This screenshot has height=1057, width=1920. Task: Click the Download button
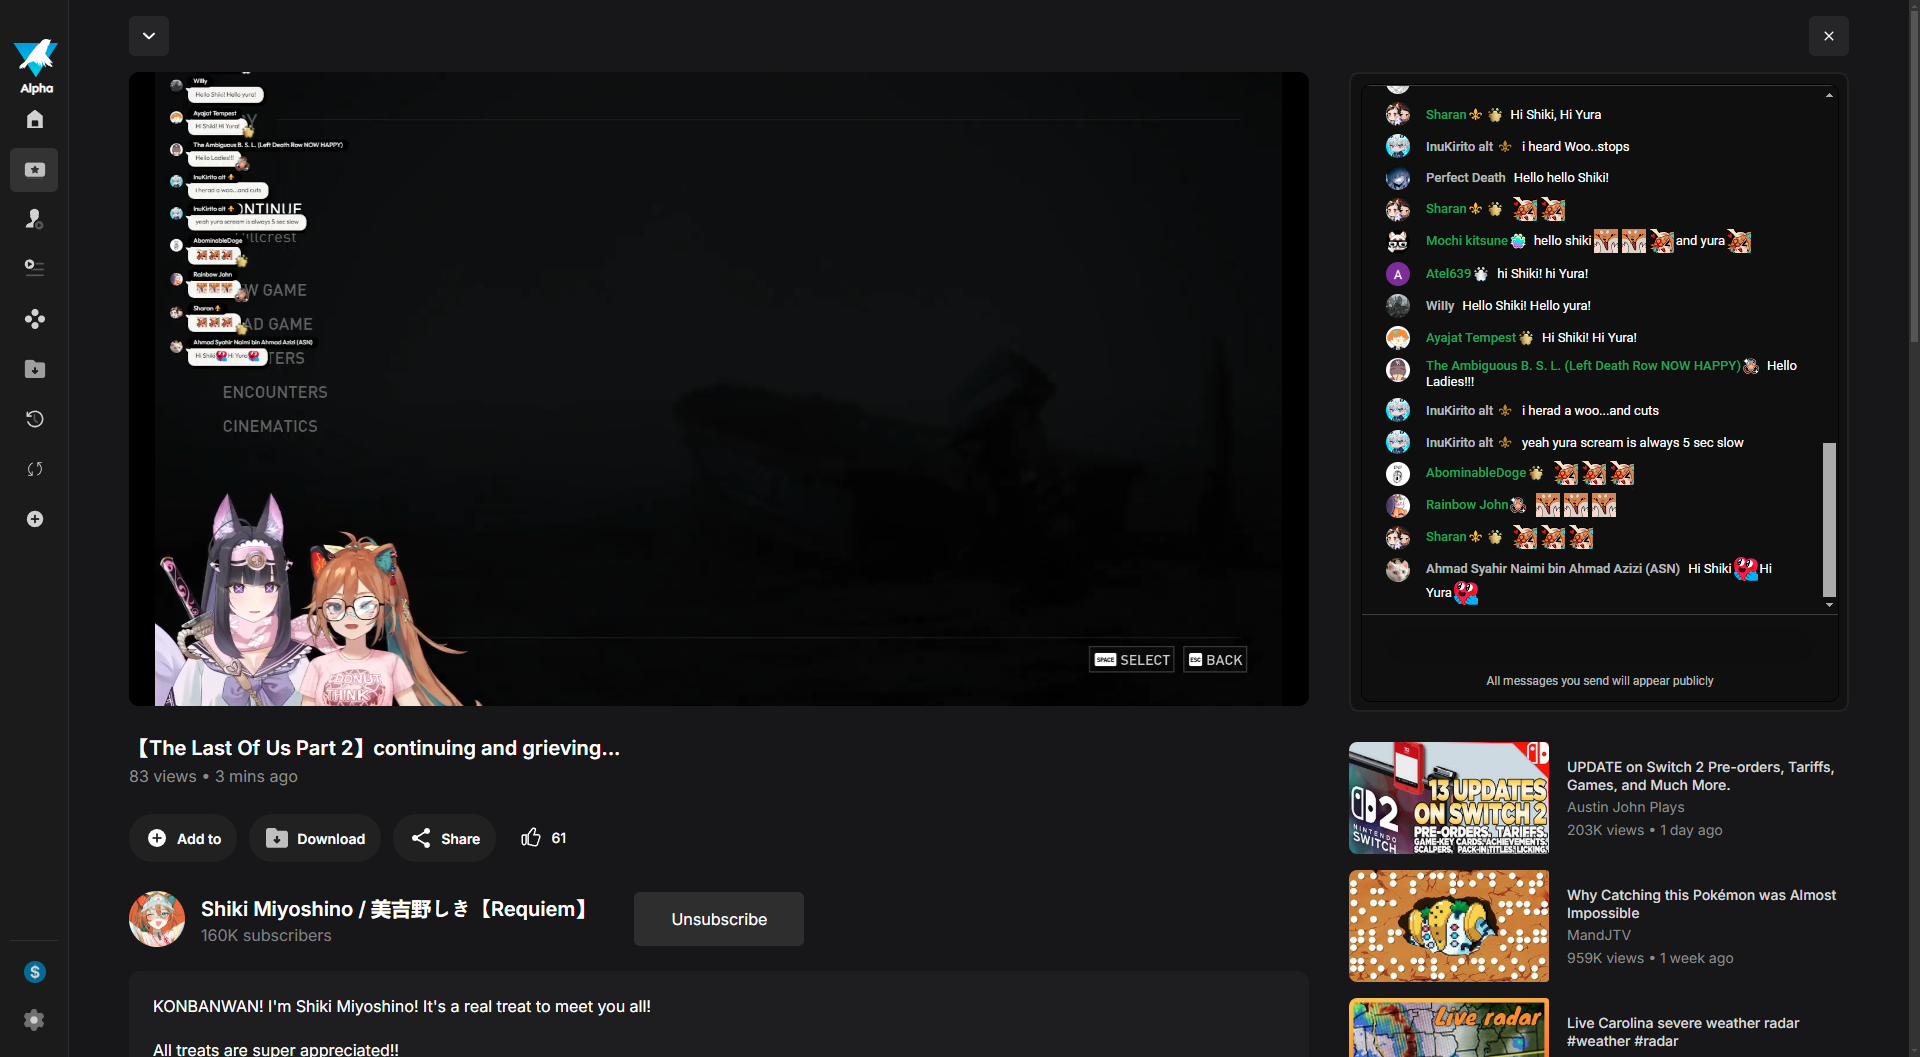315,838
